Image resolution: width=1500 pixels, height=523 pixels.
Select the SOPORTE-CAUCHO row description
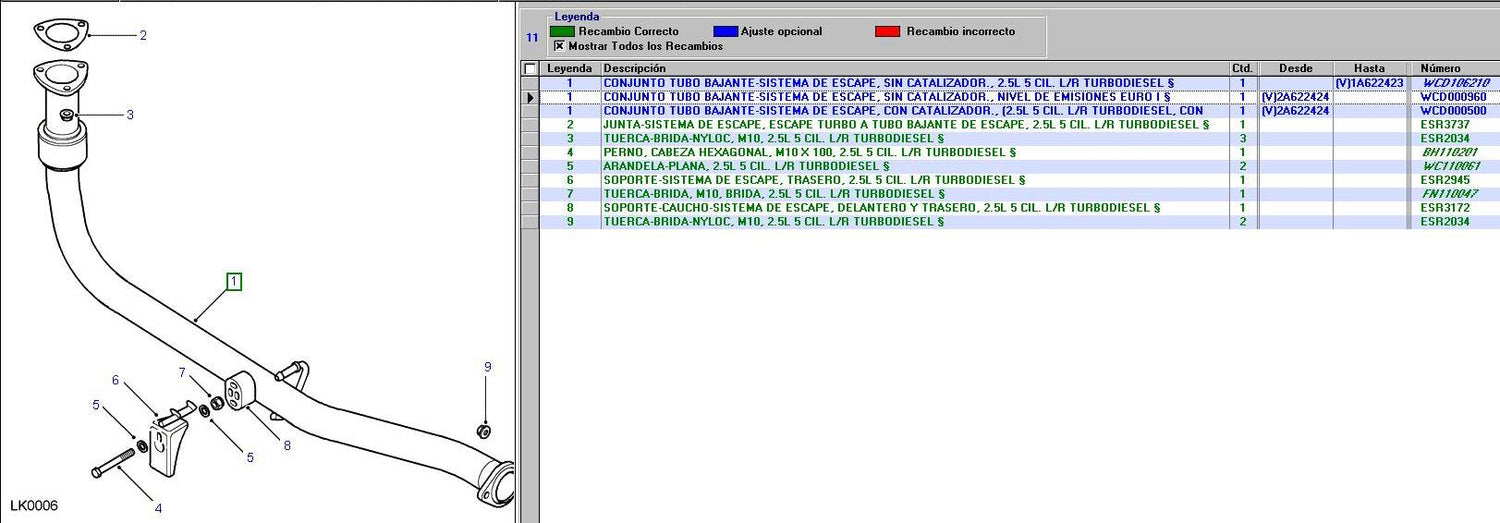(x=881, y=208)
